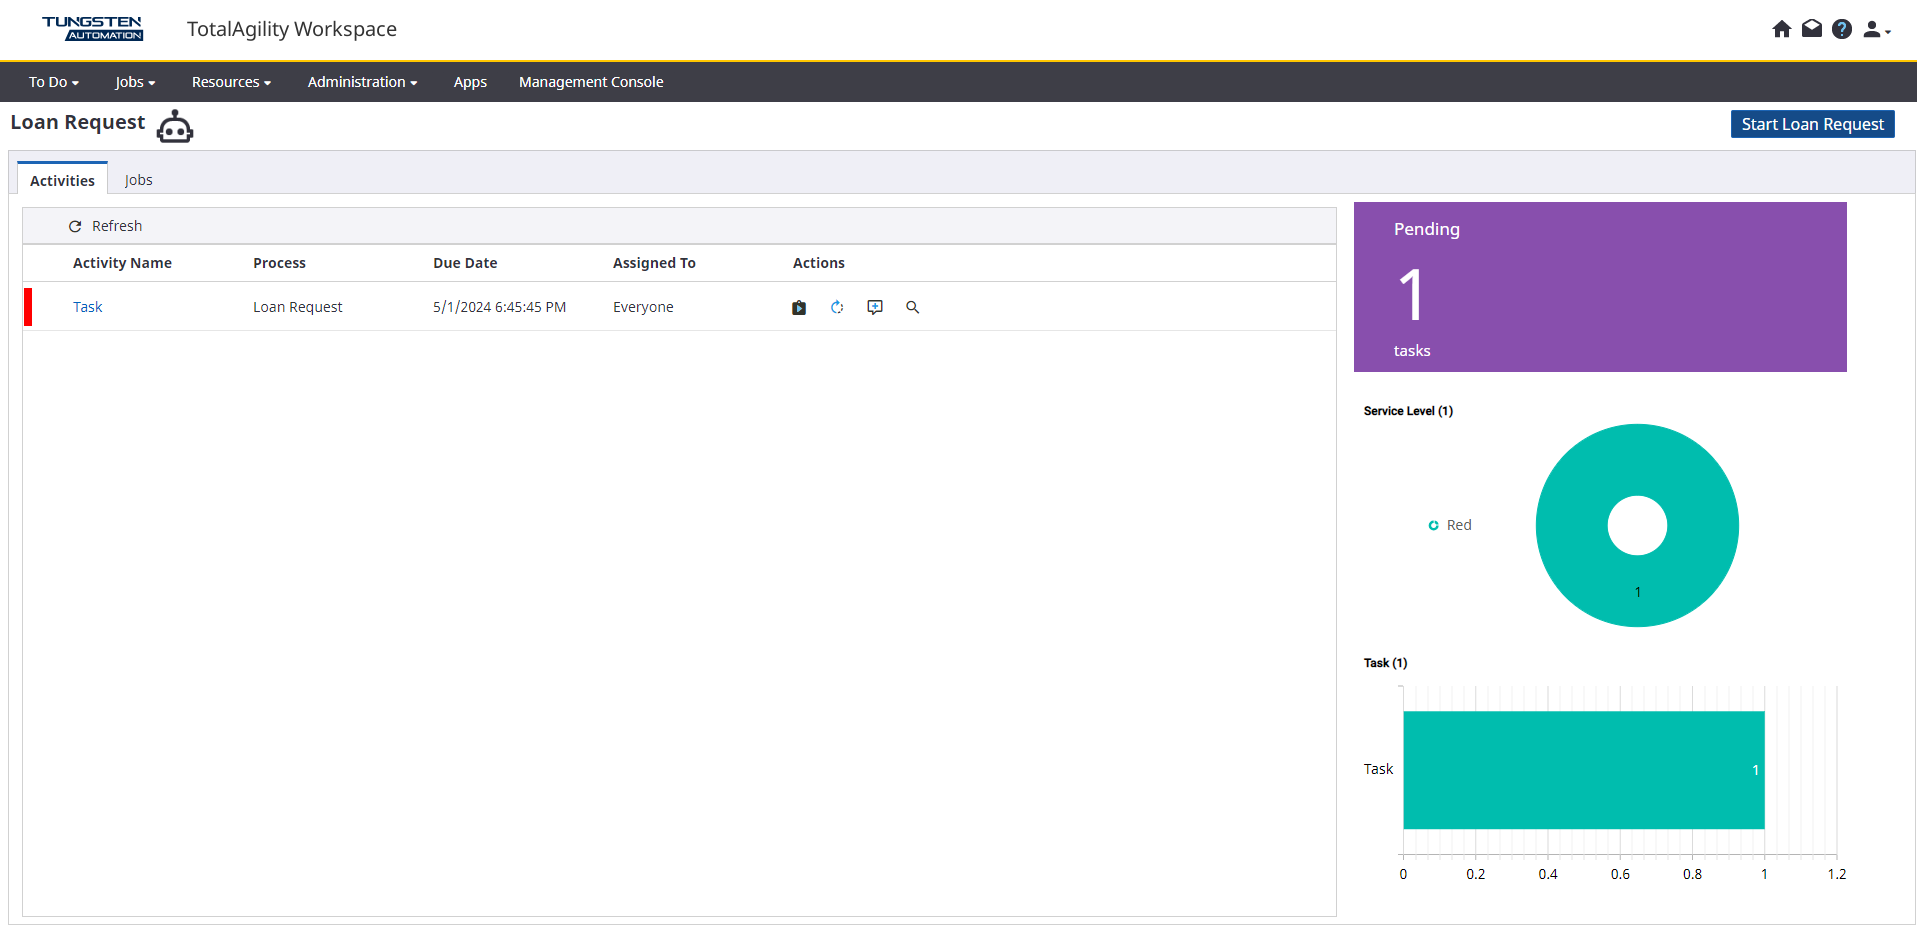
Task: Click the robot icon beside Loan Request
Action: [x=175, y=126]
